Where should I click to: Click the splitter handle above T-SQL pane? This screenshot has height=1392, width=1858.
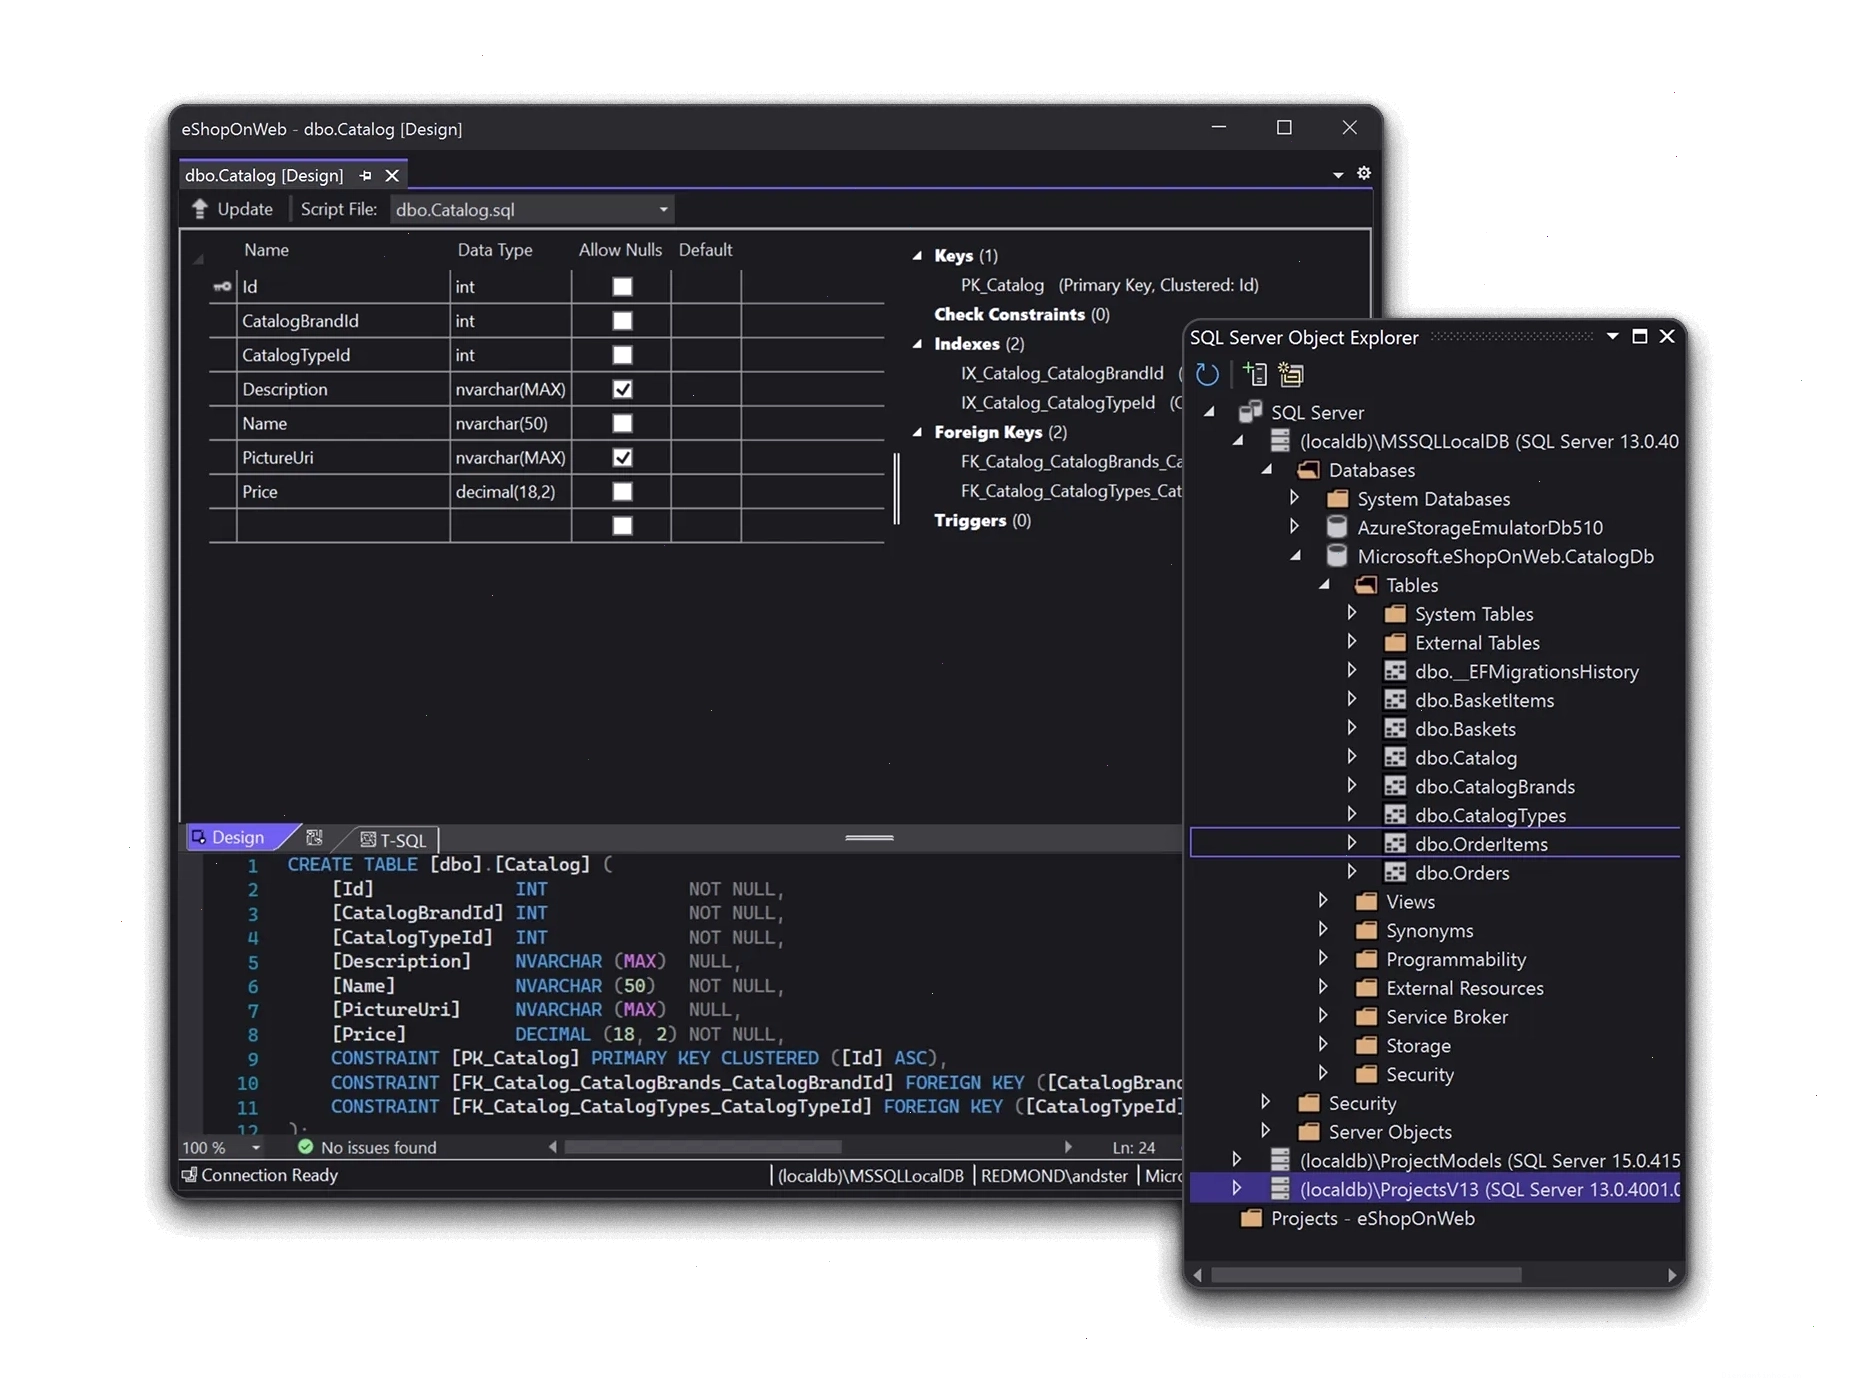[869, 838]
